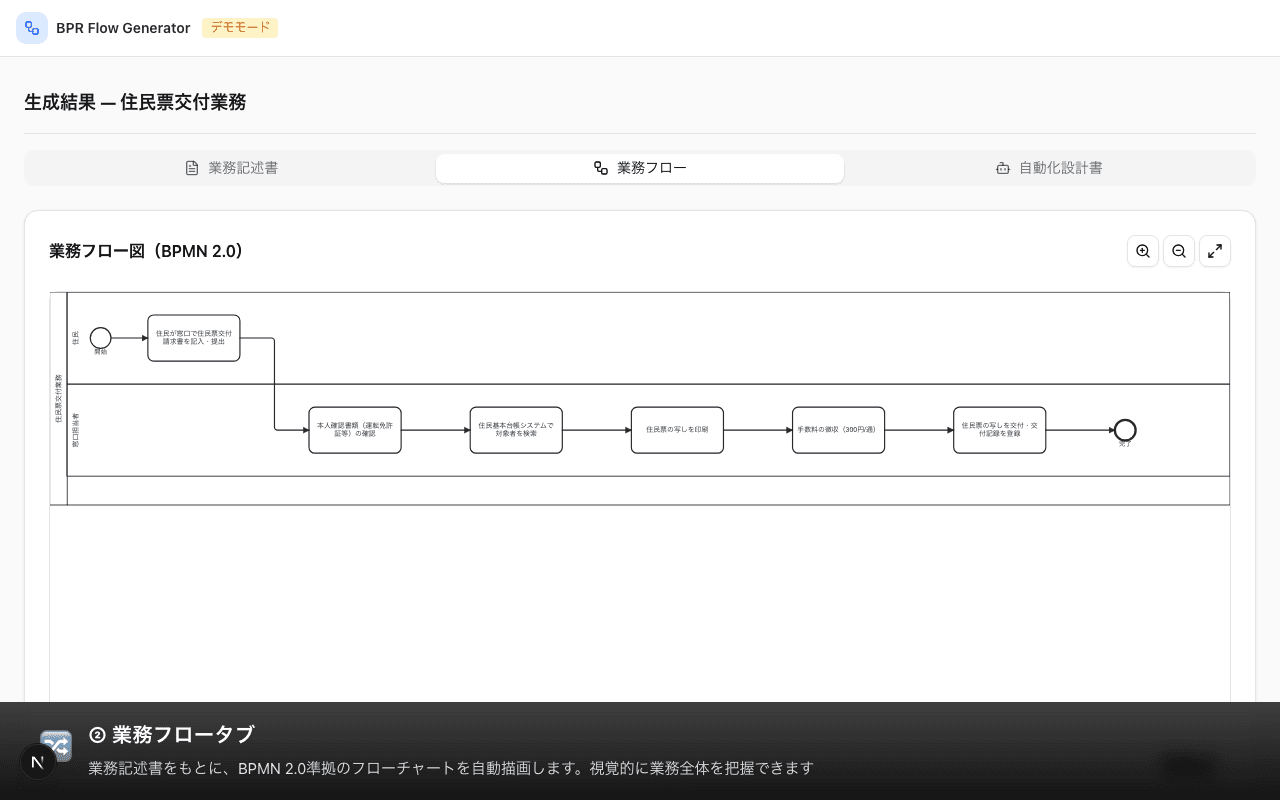The image size is (1280, 800).
Task: Click the BPR Flow Generator logo icon
Action: tap(32, 28)
